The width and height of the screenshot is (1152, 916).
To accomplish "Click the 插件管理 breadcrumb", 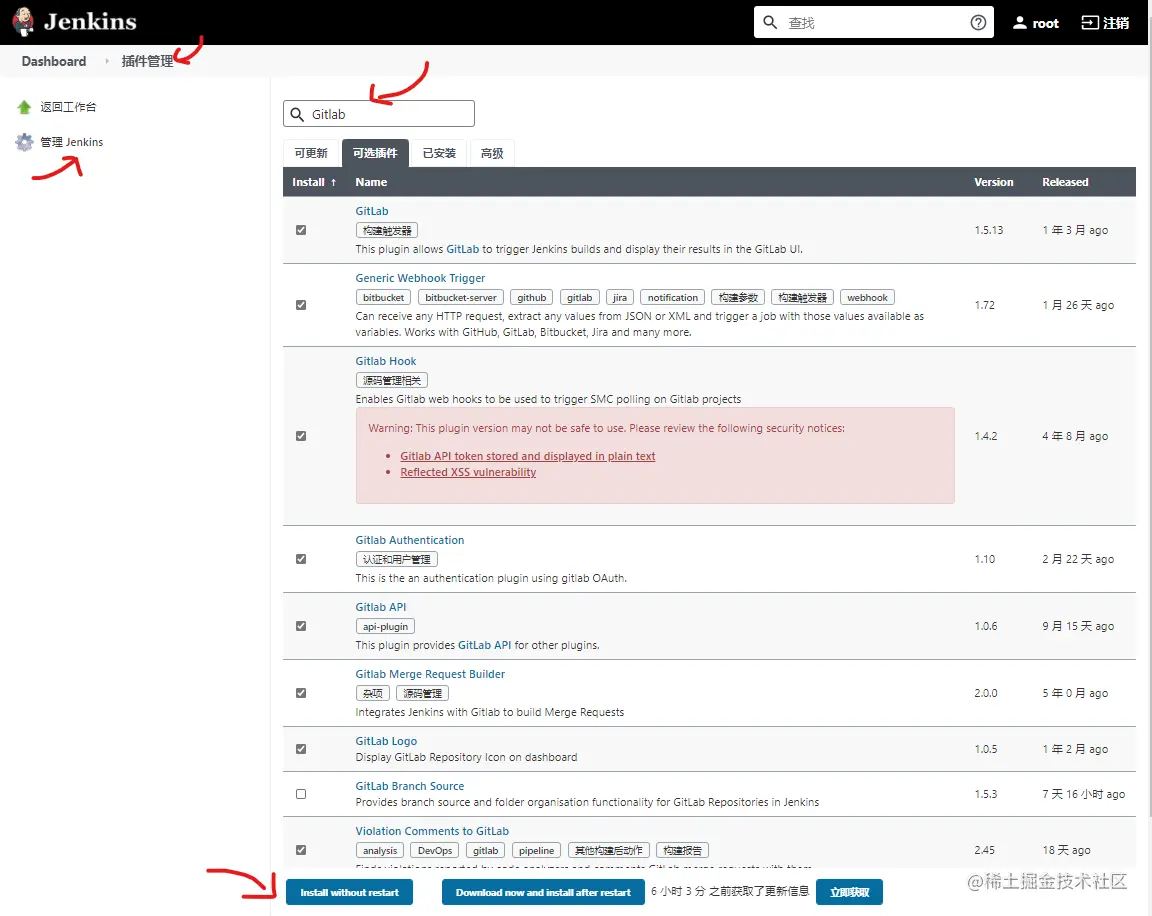I will click(x=147, y=61).
